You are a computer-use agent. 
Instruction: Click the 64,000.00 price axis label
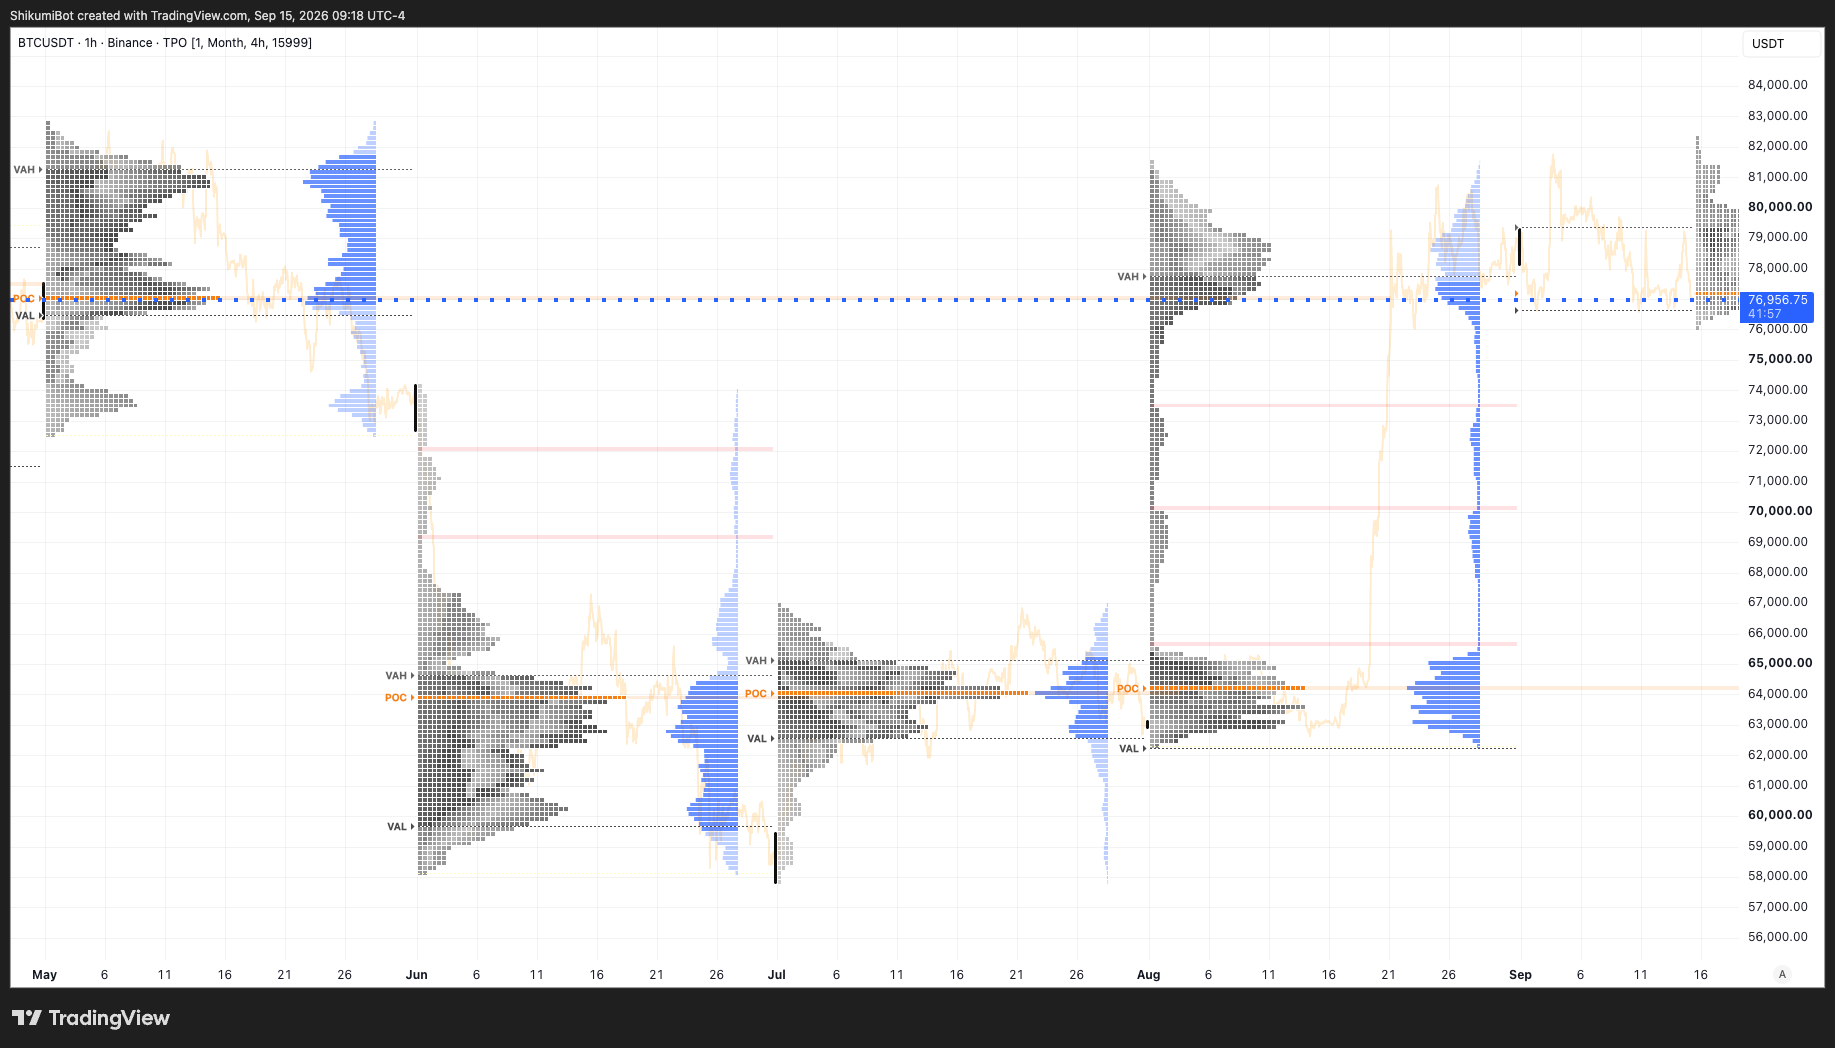(x=1778, y=694)
